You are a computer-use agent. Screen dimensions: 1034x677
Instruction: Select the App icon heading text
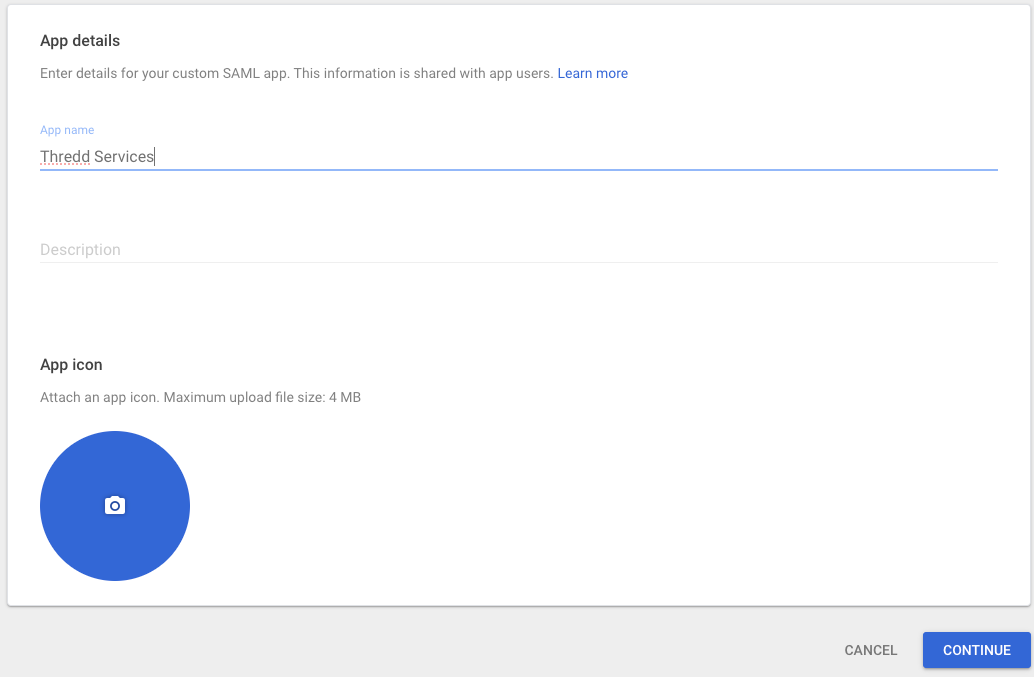(x=71, y=365)
